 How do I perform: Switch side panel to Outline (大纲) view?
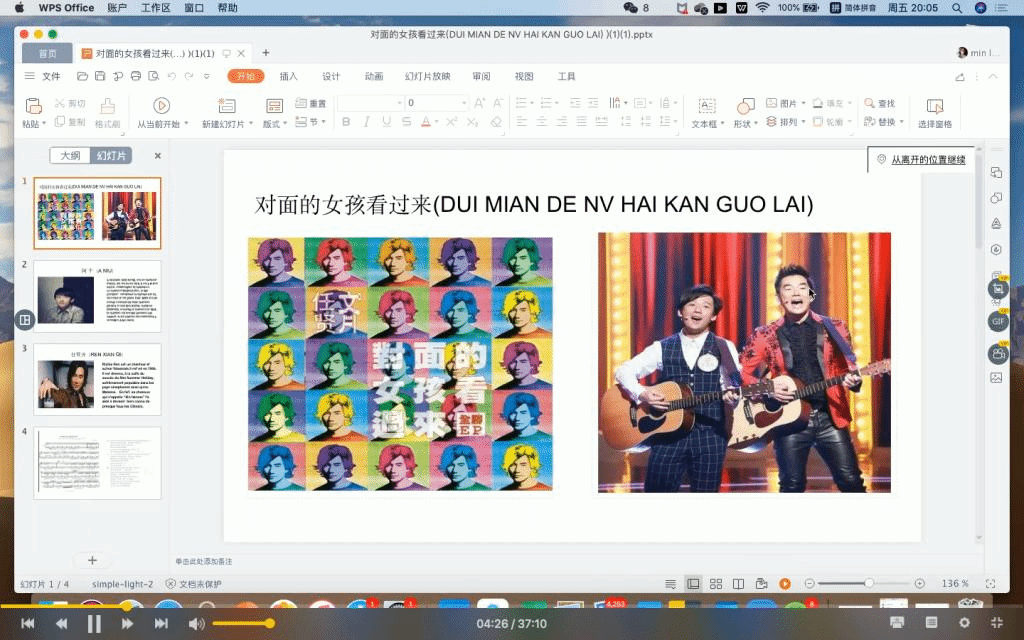(x=71, y=155)
